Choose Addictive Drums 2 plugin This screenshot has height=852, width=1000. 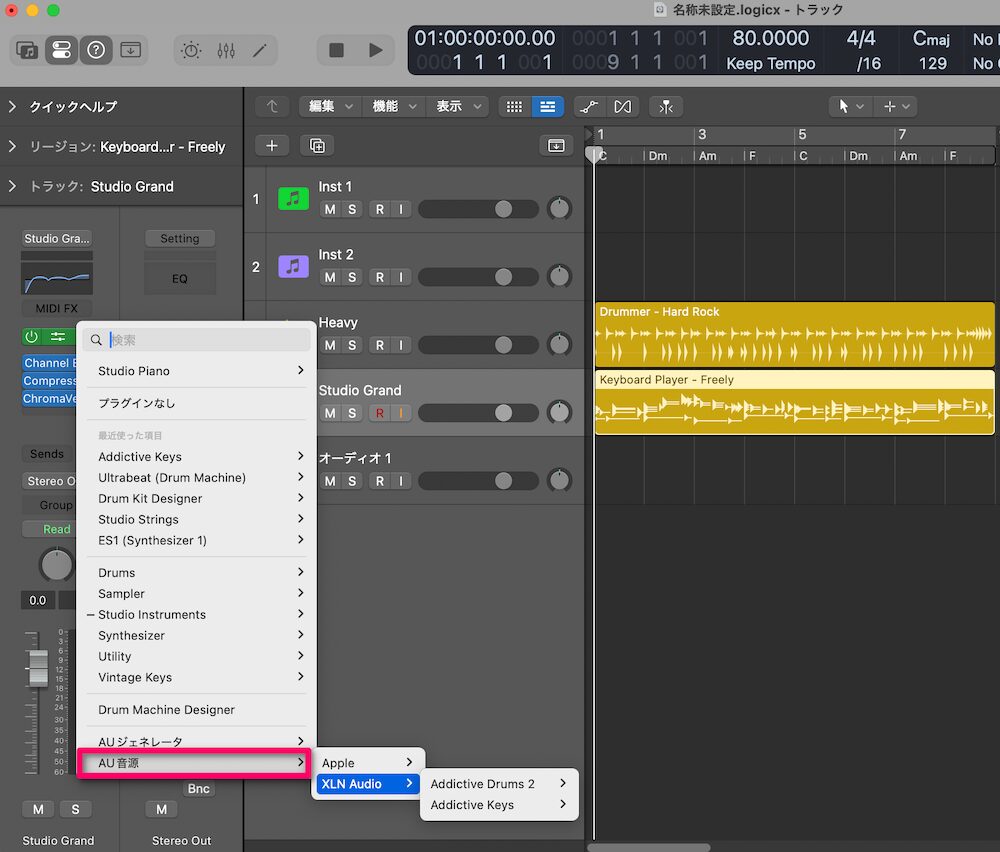499,784
